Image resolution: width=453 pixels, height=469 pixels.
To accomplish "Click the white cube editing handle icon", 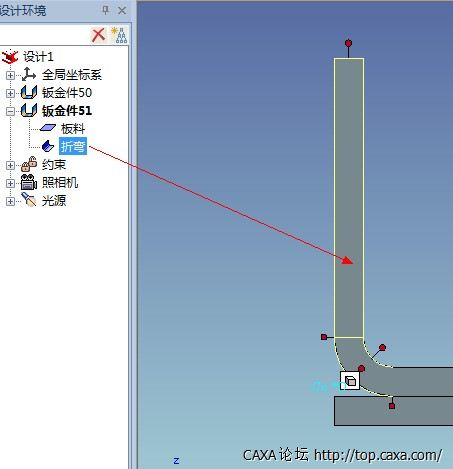I will tap(350, 380).
